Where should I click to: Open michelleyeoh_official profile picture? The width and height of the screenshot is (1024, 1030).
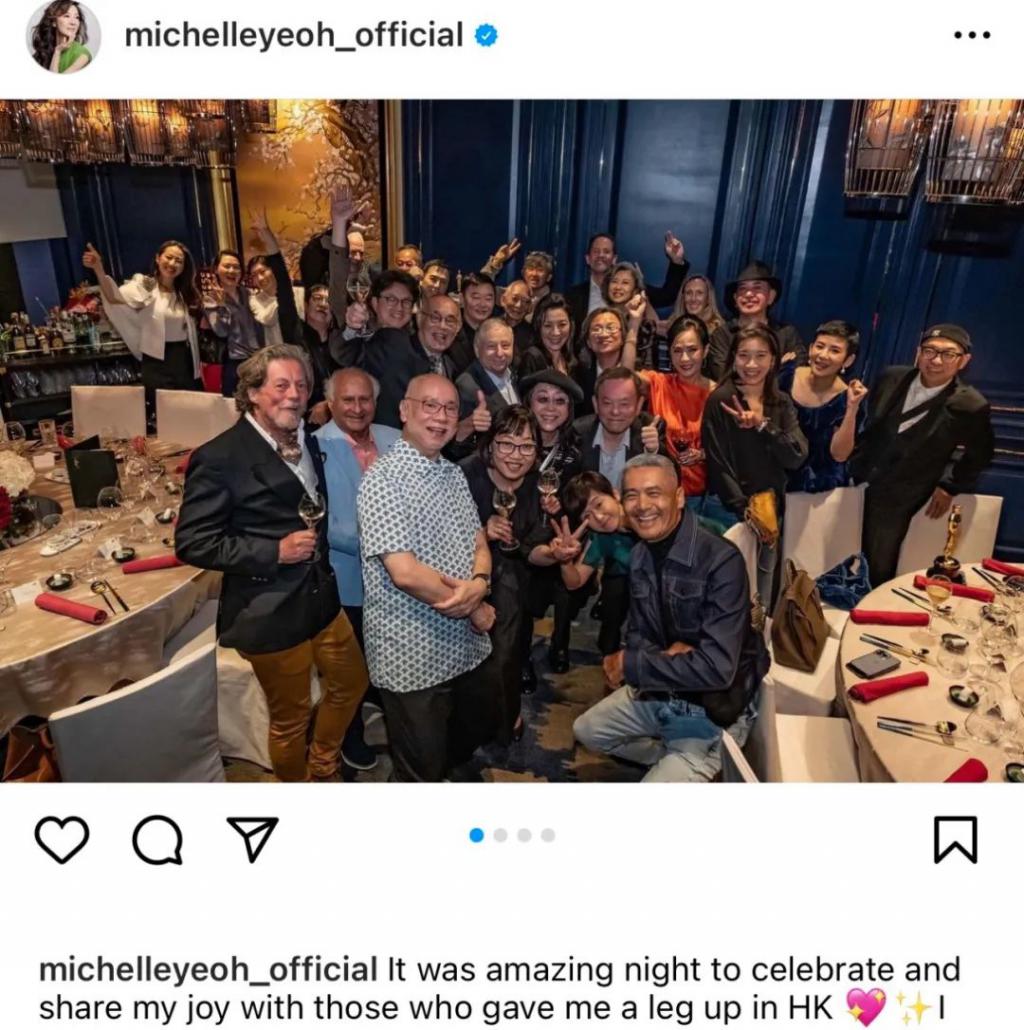point(63,36)
